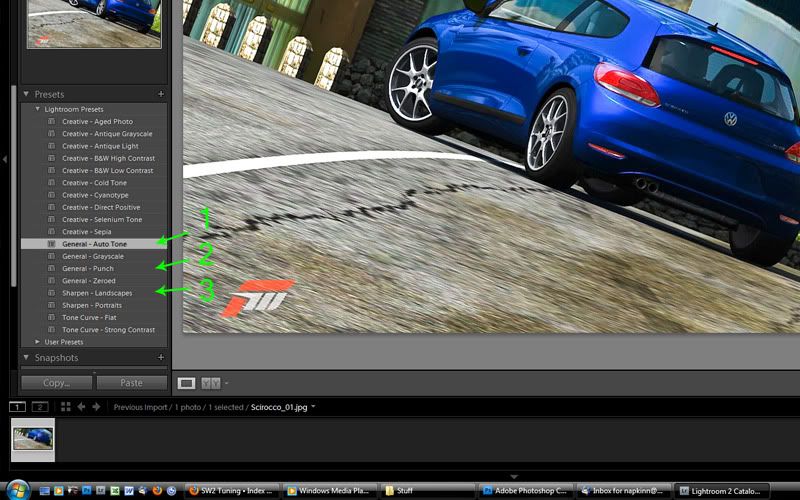Image resolution: width=800 pixels, height=500 pixels.
Task: Open the Before/After view options arrow
Action: click(227, 383)
